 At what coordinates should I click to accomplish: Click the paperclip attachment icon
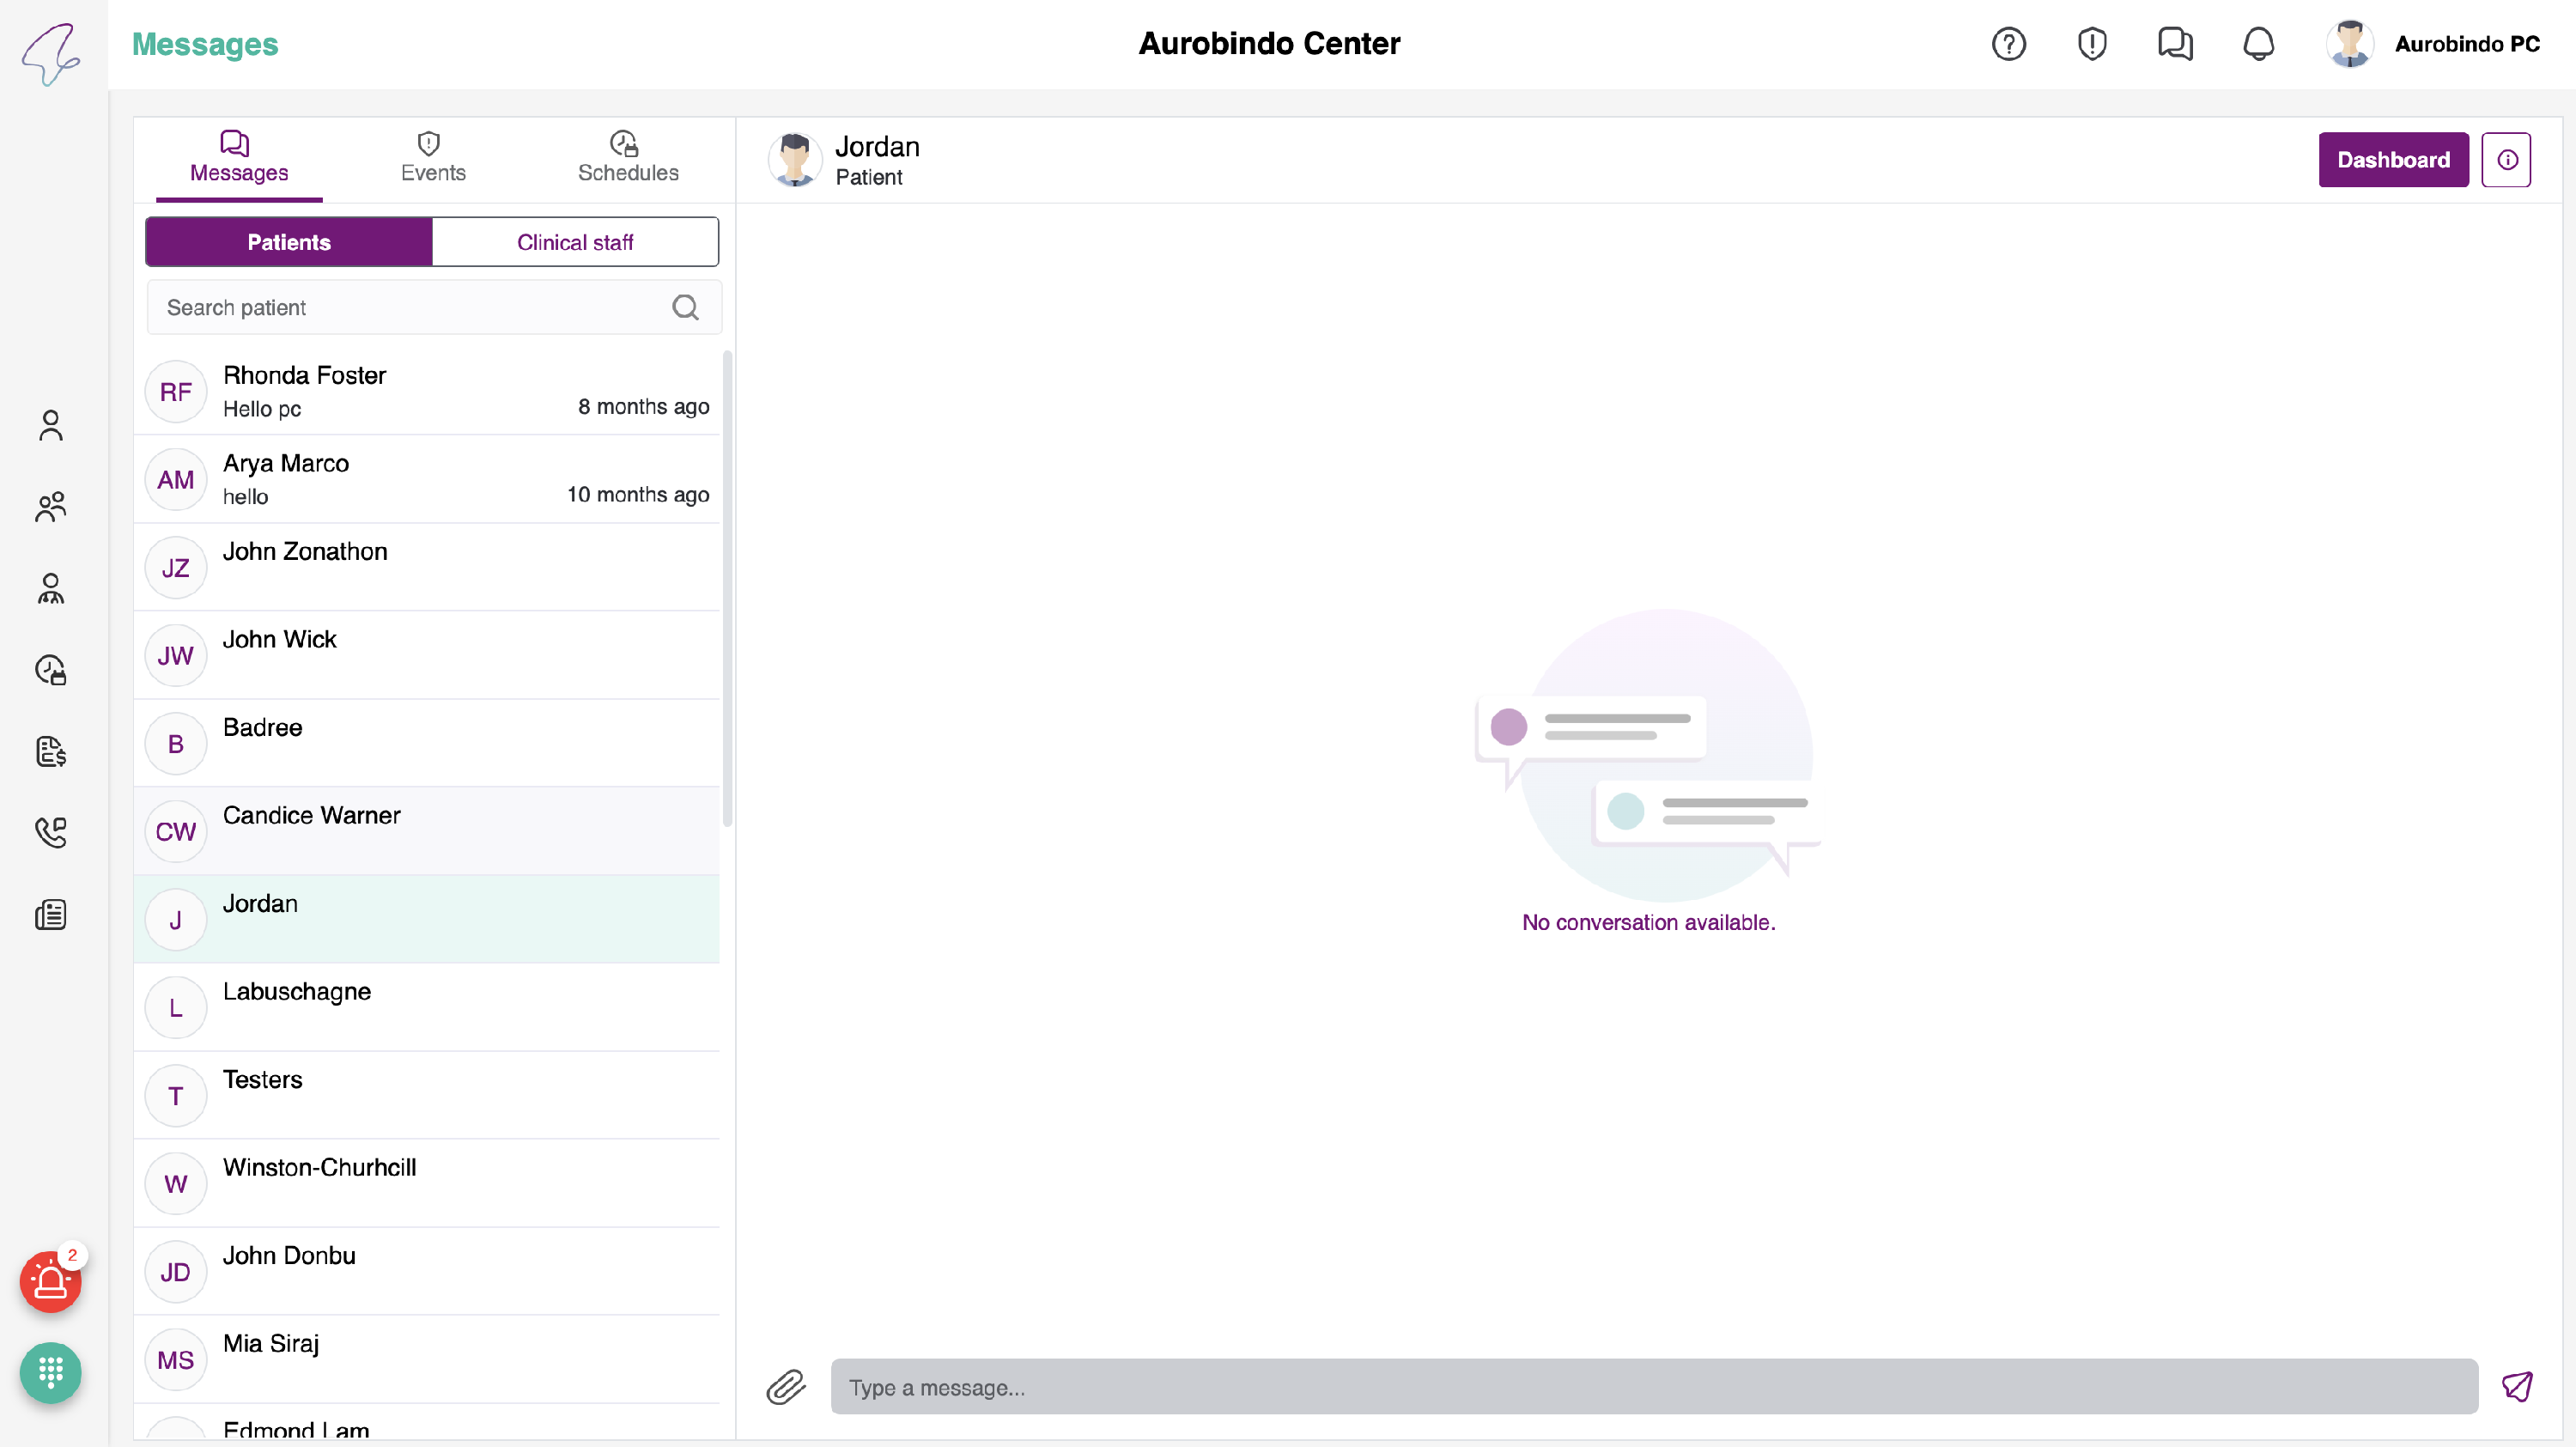pos(786,1387)
